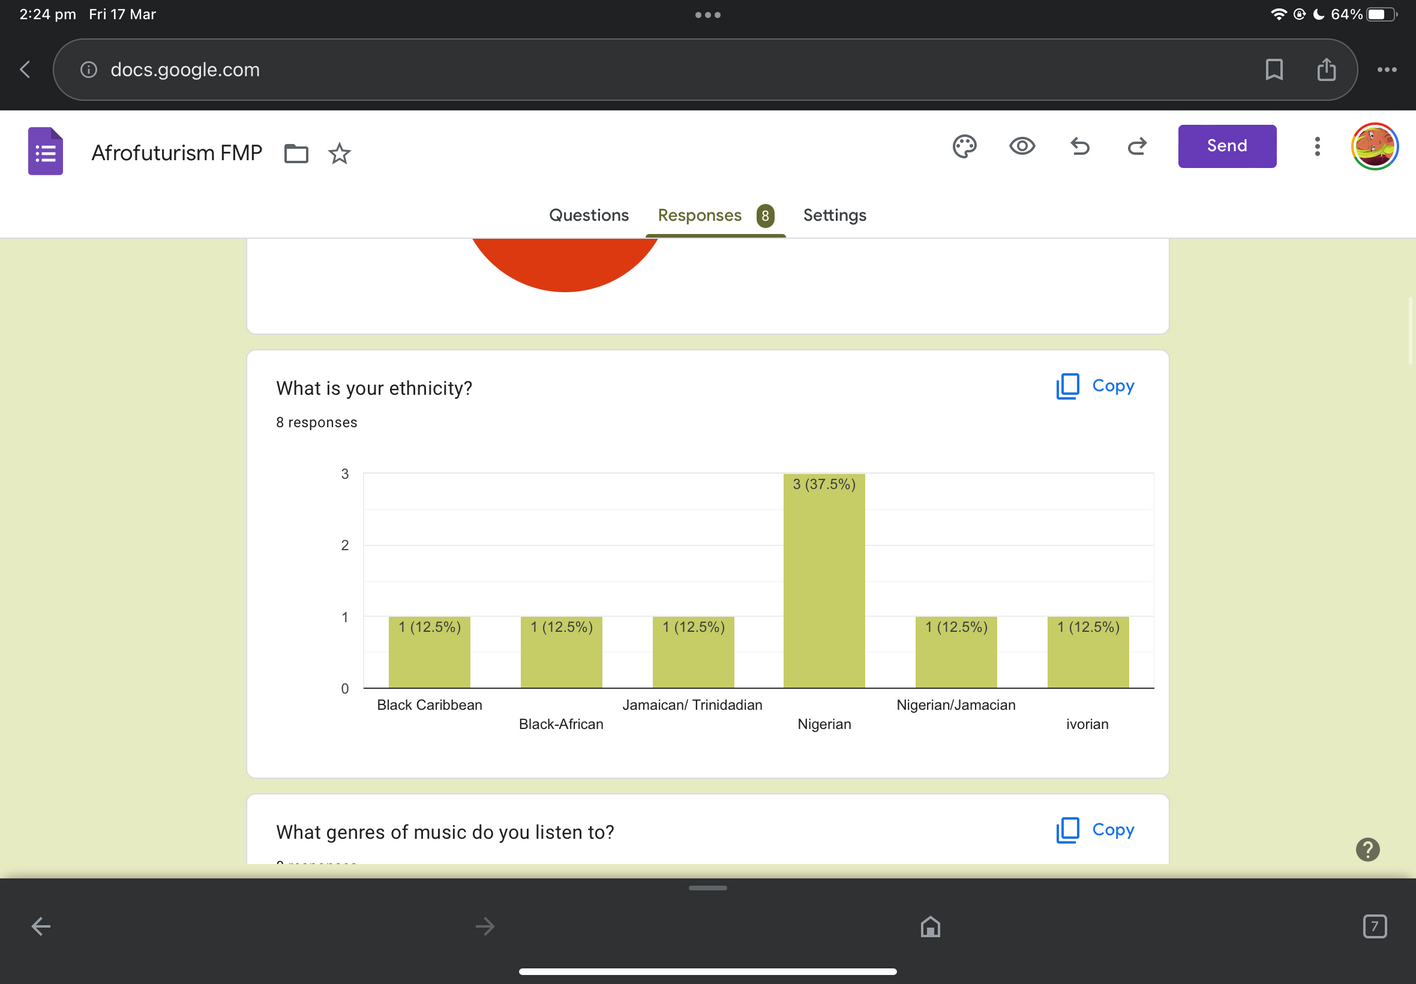This screenshot has width=1416, height=984.
Task: Open the three-dot more options menu in Forms
Action: pyautogui.click(x=1317, y=147)
